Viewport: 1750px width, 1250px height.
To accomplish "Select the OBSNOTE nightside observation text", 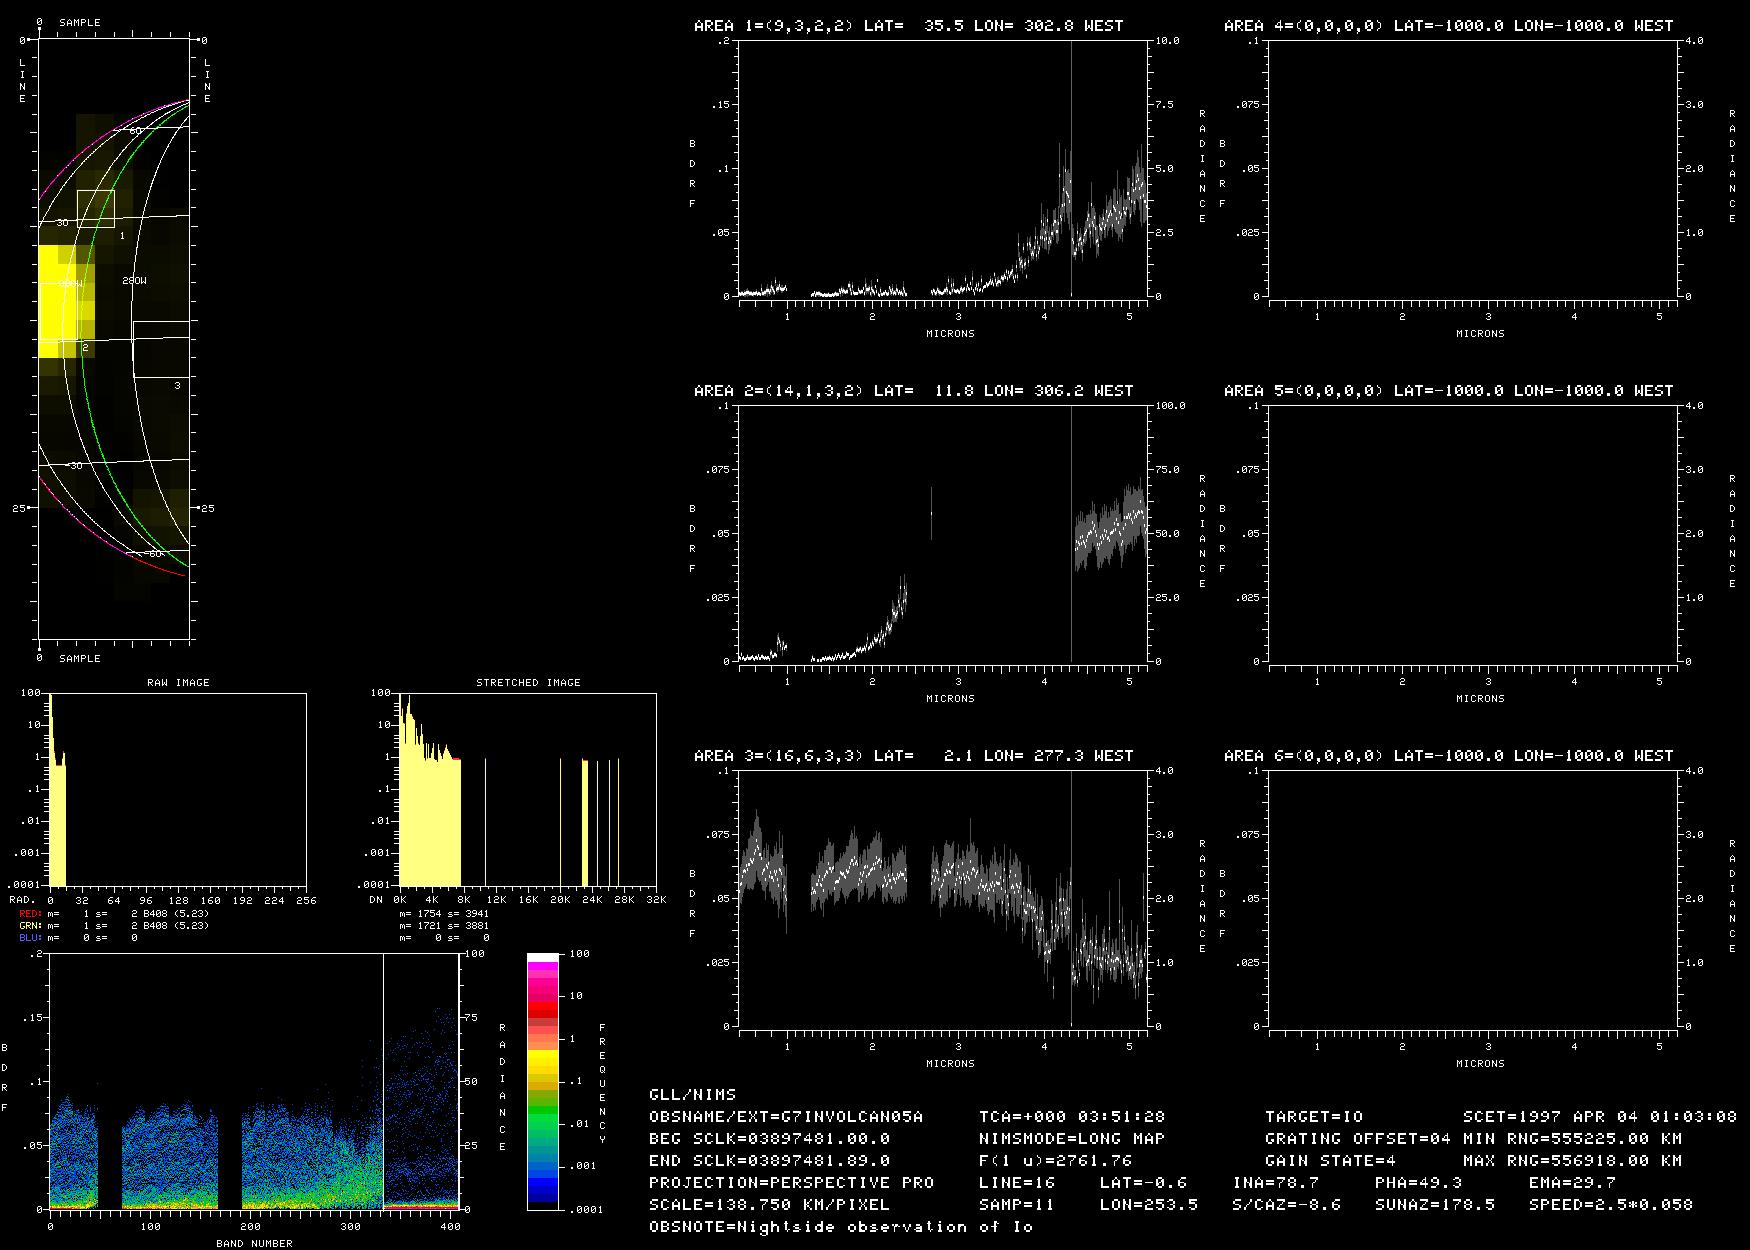I will point(840,1226).
